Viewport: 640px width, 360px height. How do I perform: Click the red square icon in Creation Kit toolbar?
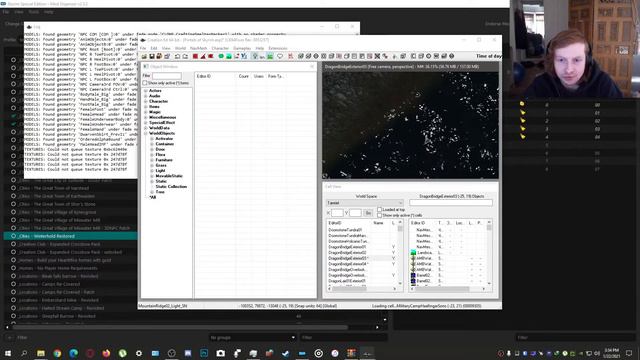click(195, 56)
